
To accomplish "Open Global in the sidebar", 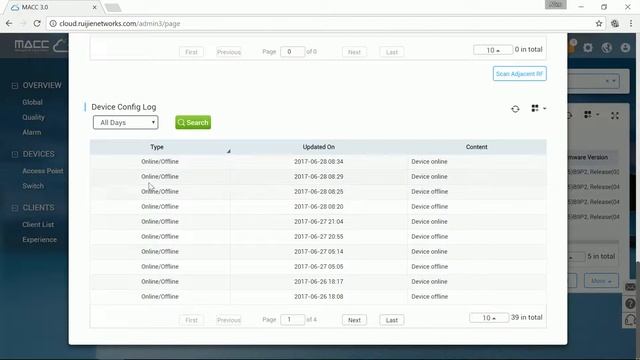I will pos(33,102).
